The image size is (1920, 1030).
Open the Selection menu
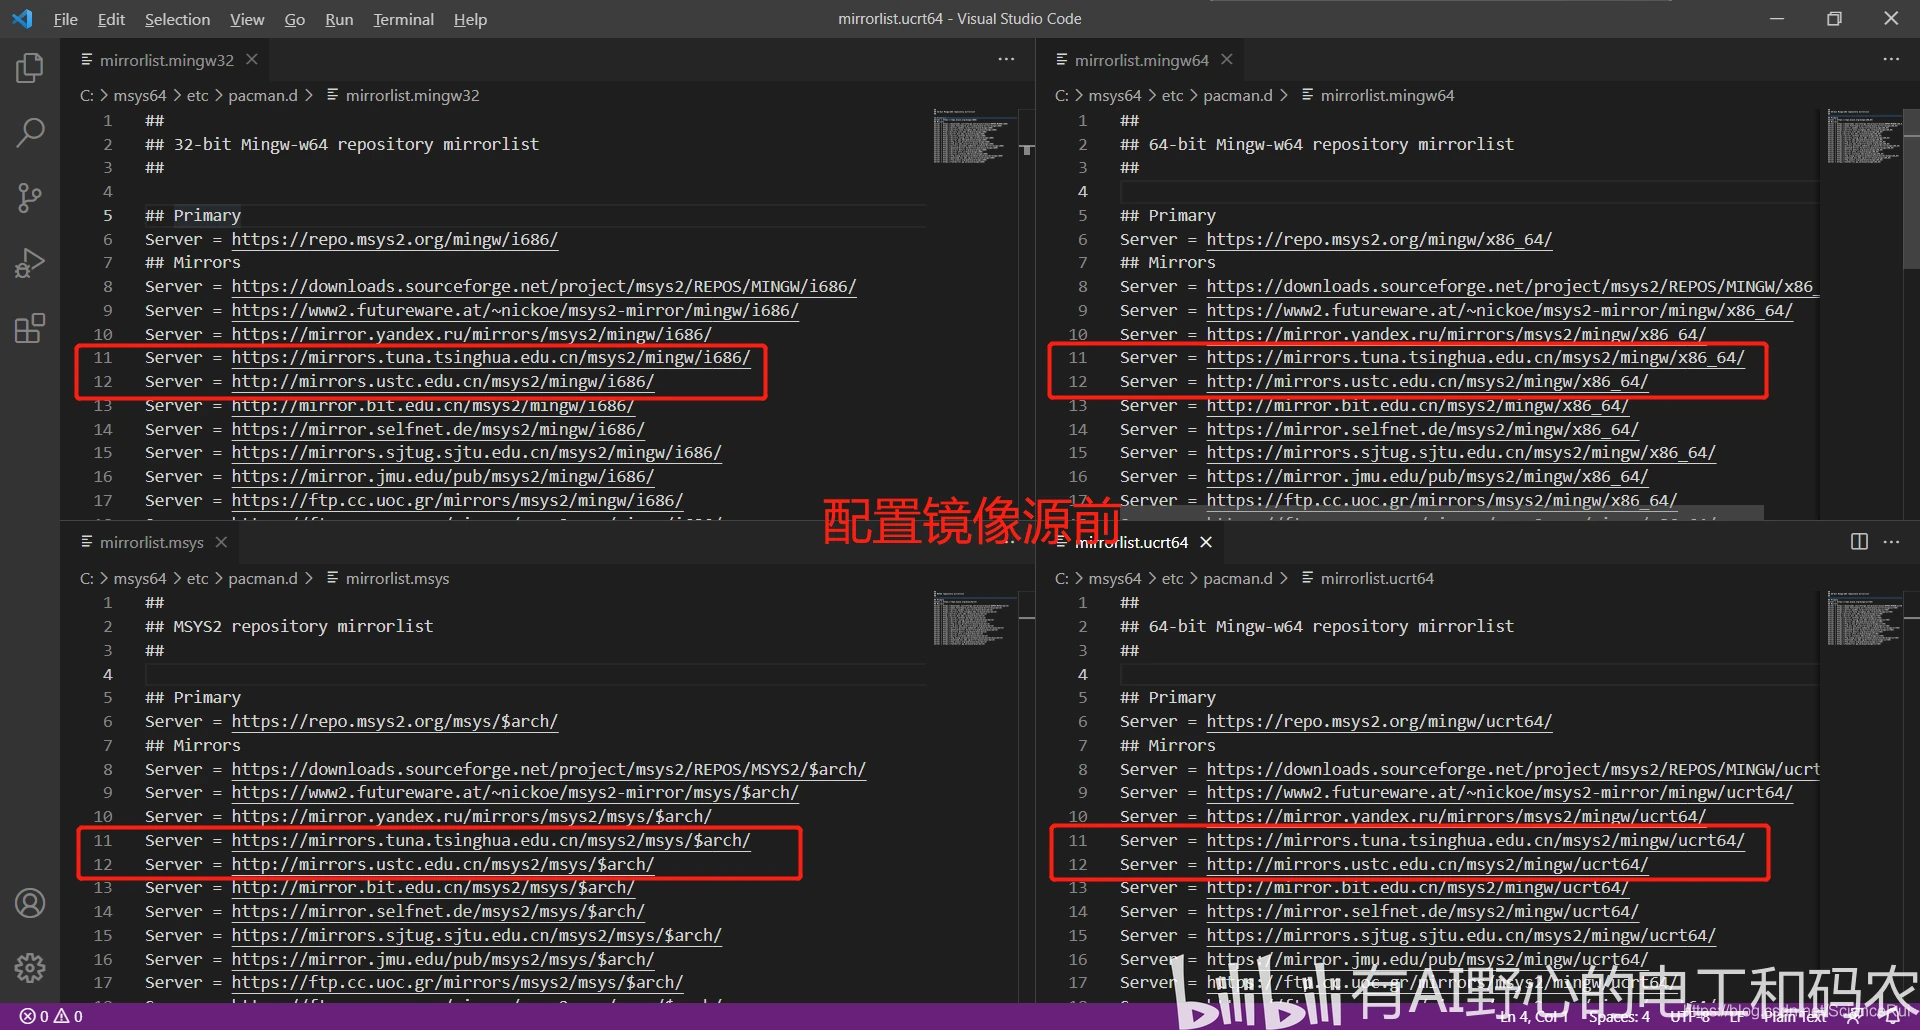point(177,19)
